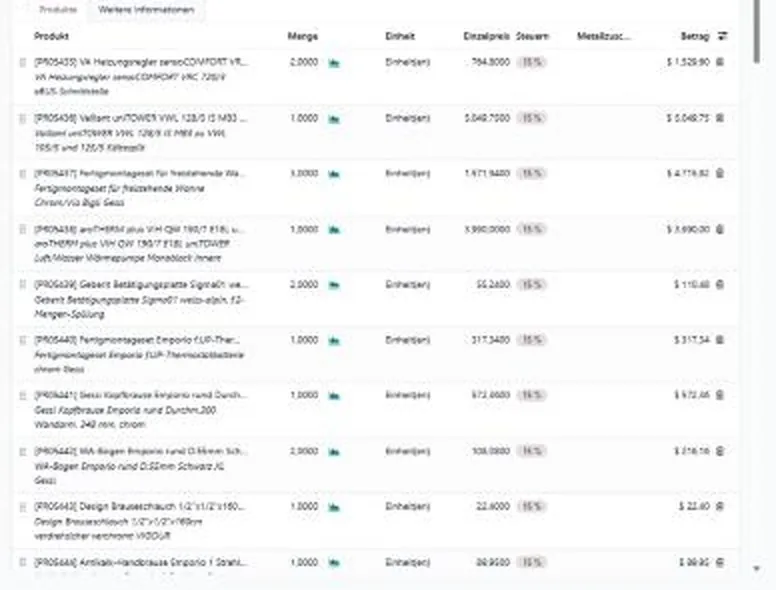Screen dimensions: 776x590
Task: Click drag handle of PROS435 row
Action: 22,62
